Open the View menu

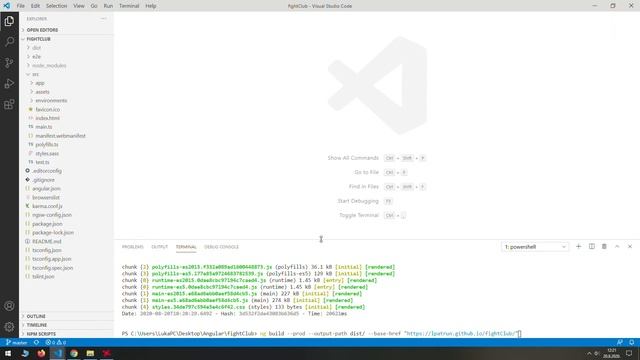(x=79, y=6)
